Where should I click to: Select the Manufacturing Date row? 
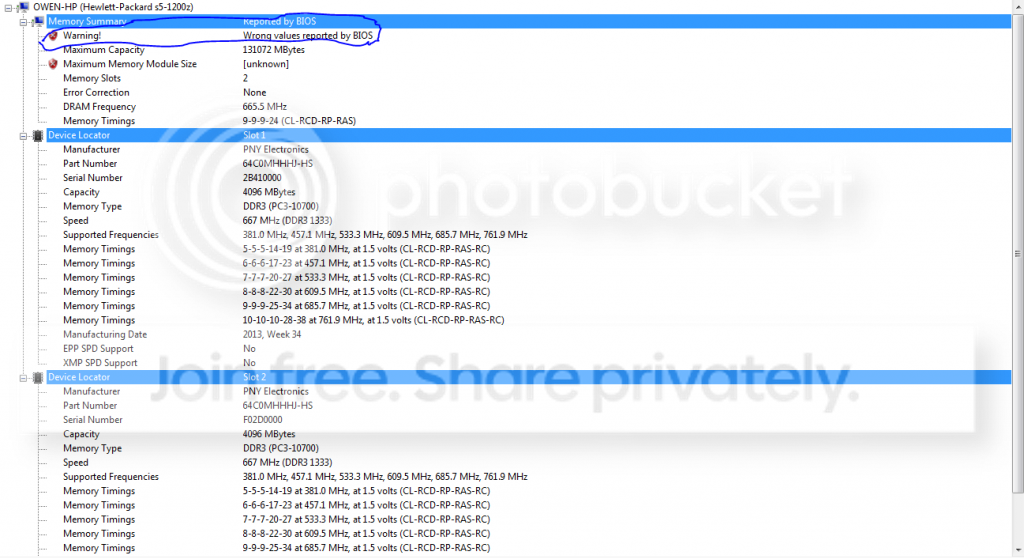pyautogui.click(x=529, y=335)
